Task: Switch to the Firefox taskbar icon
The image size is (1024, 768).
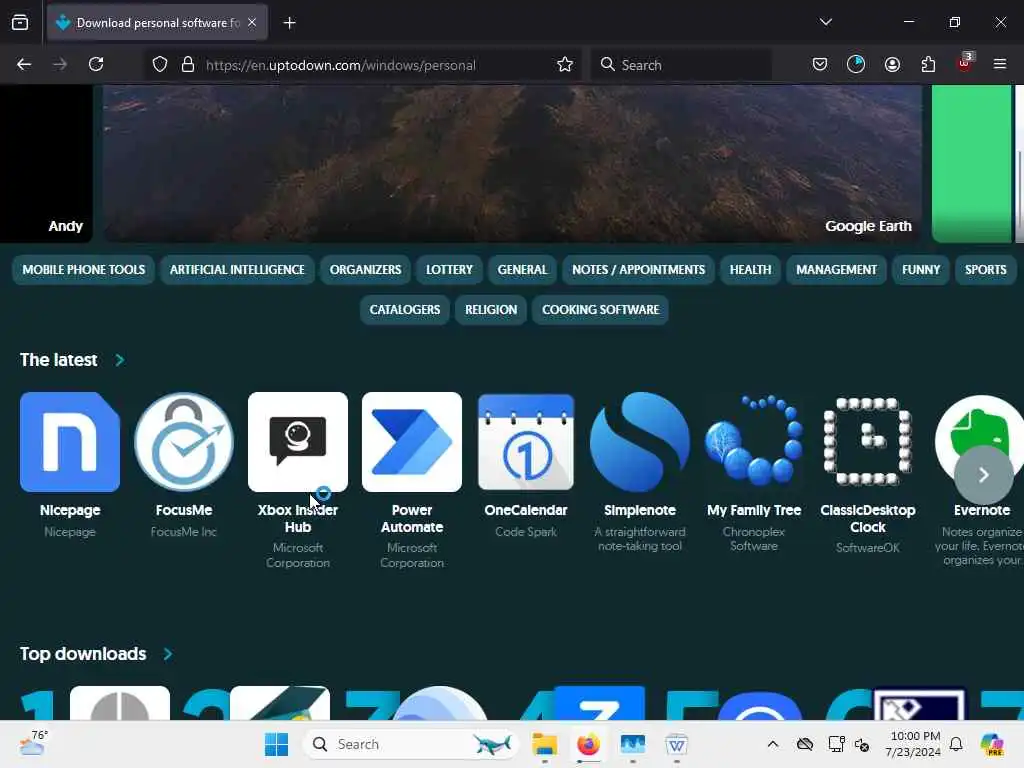Action: [588, 744]
